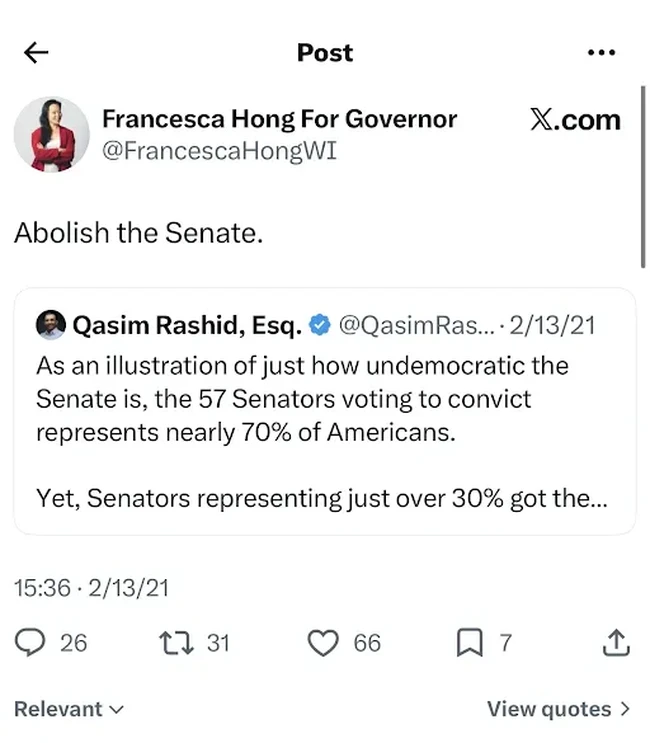Repost using the retweet arrows icon

point(176,643)
